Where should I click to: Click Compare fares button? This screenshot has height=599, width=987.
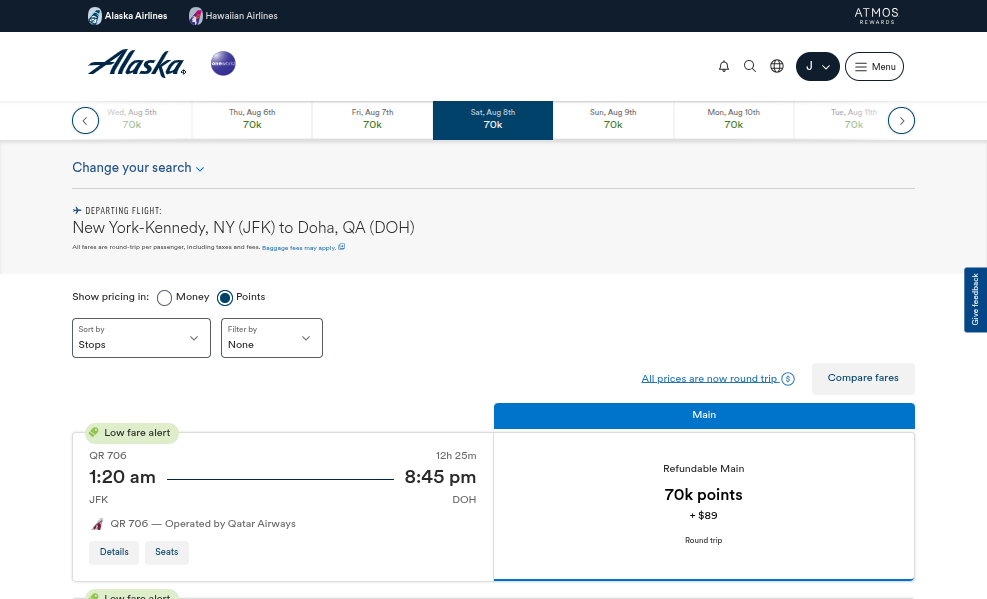coord(863,379)
